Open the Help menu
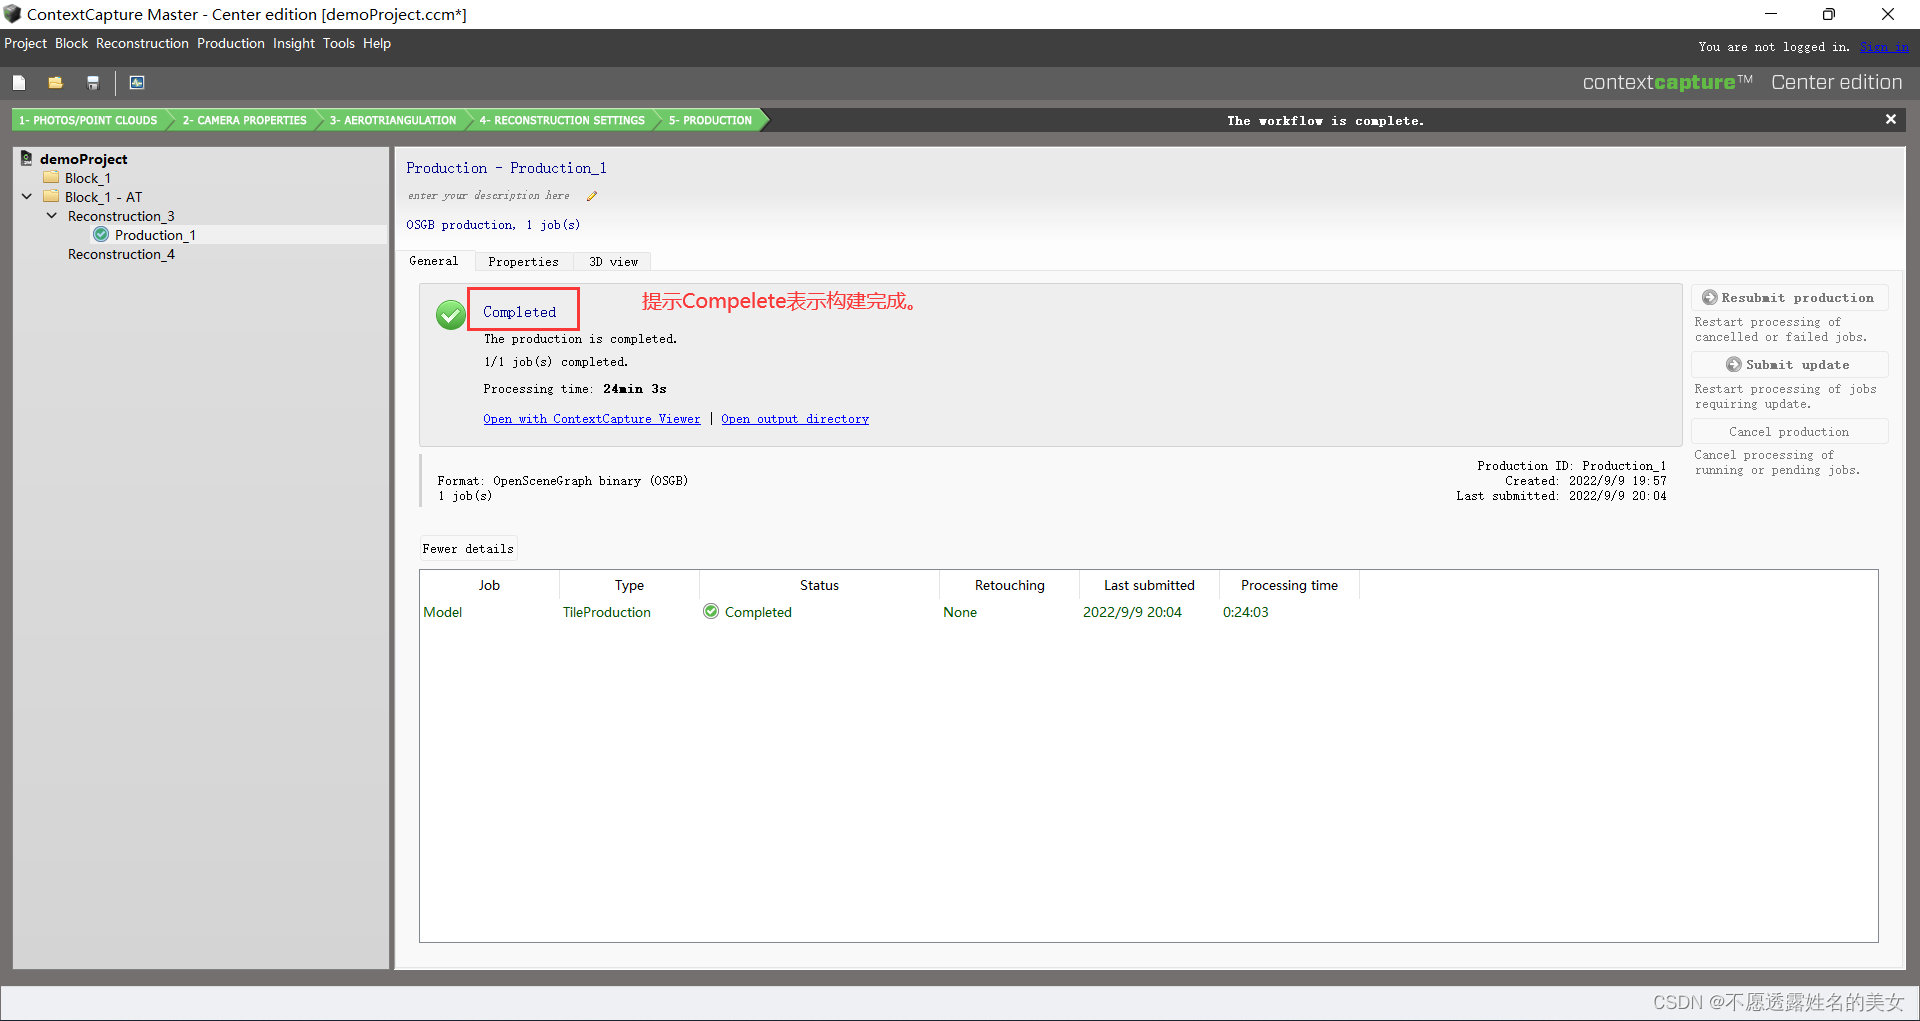The image size is (1920, 1021). 377,44
